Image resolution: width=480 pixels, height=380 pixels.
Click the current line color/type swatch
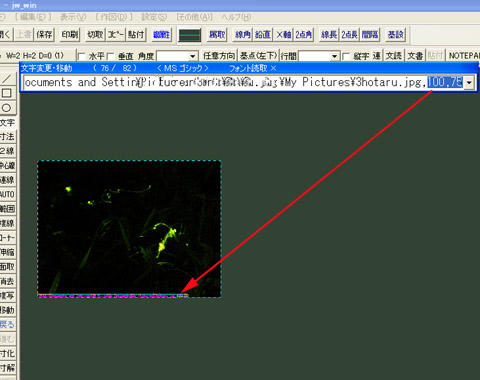[190, 35]
